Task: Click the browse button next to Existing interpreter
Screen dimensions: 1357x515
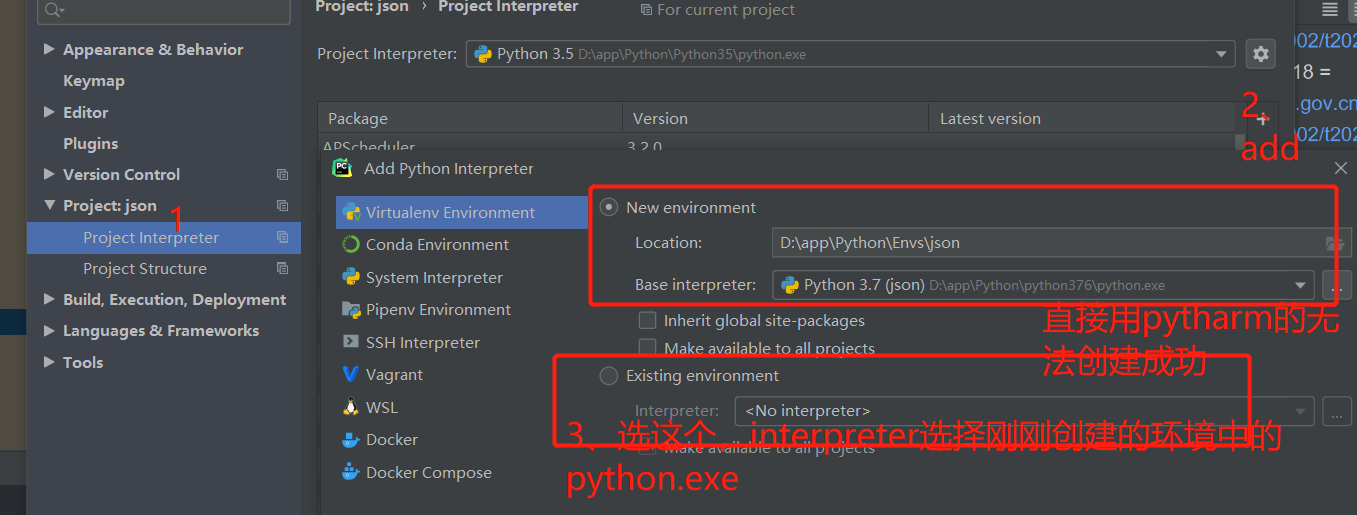Action: (1336, 410)
